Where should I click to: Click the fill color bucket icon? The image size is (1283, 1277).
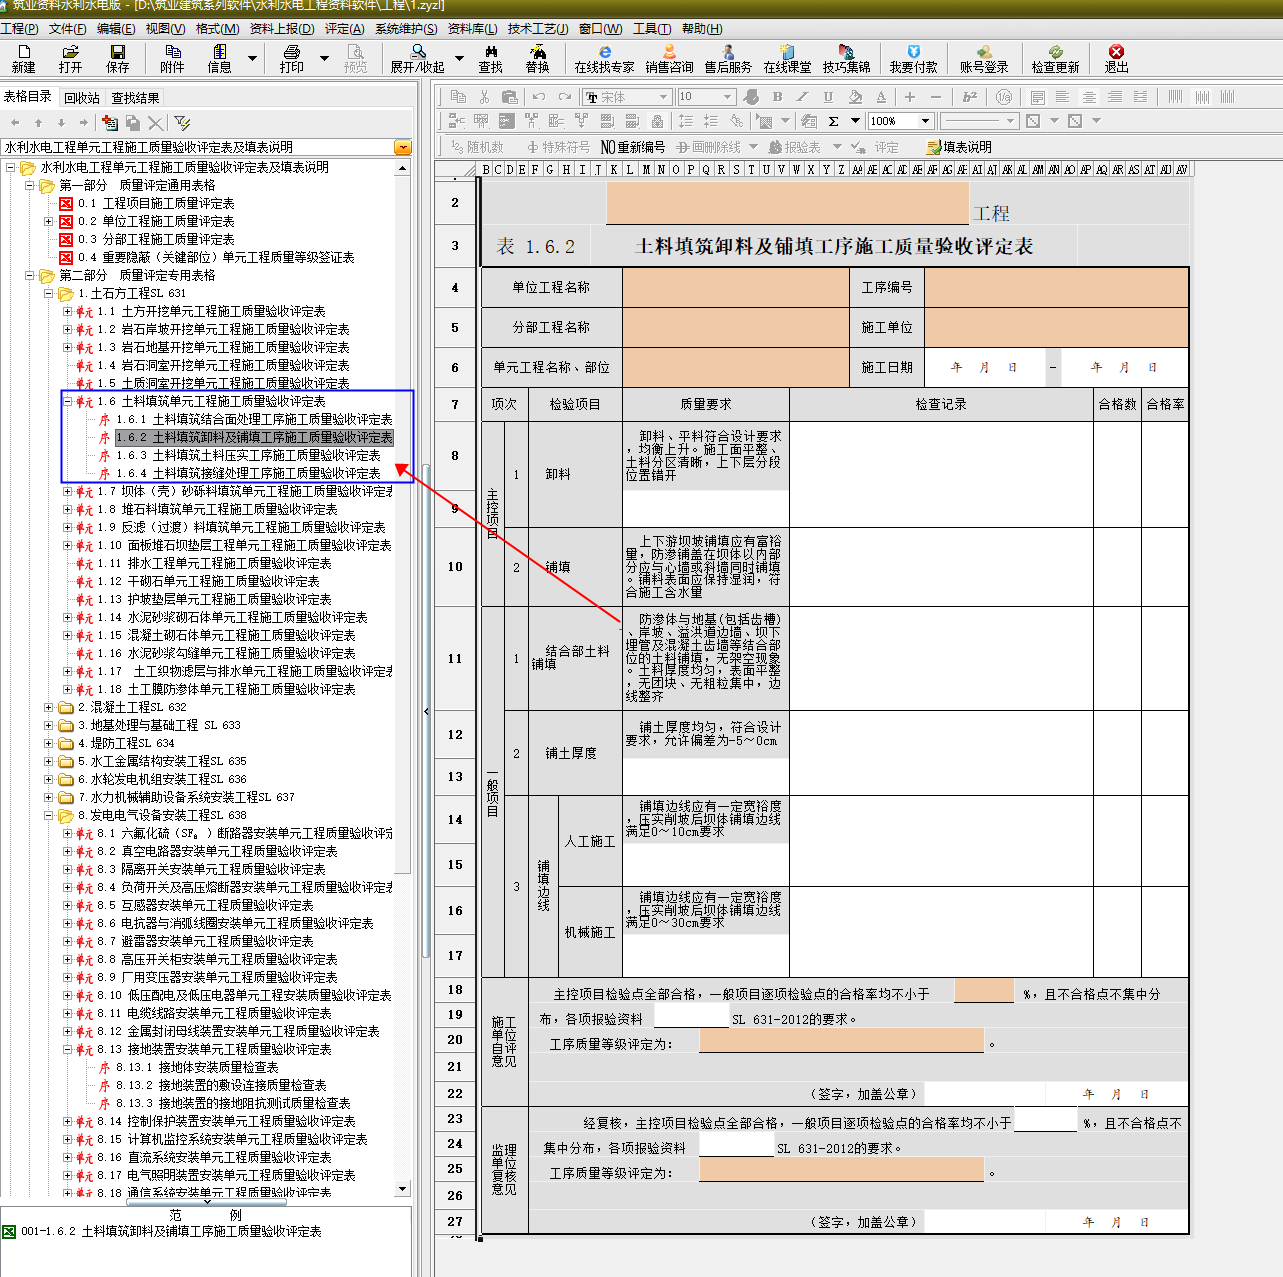(855, 97)
